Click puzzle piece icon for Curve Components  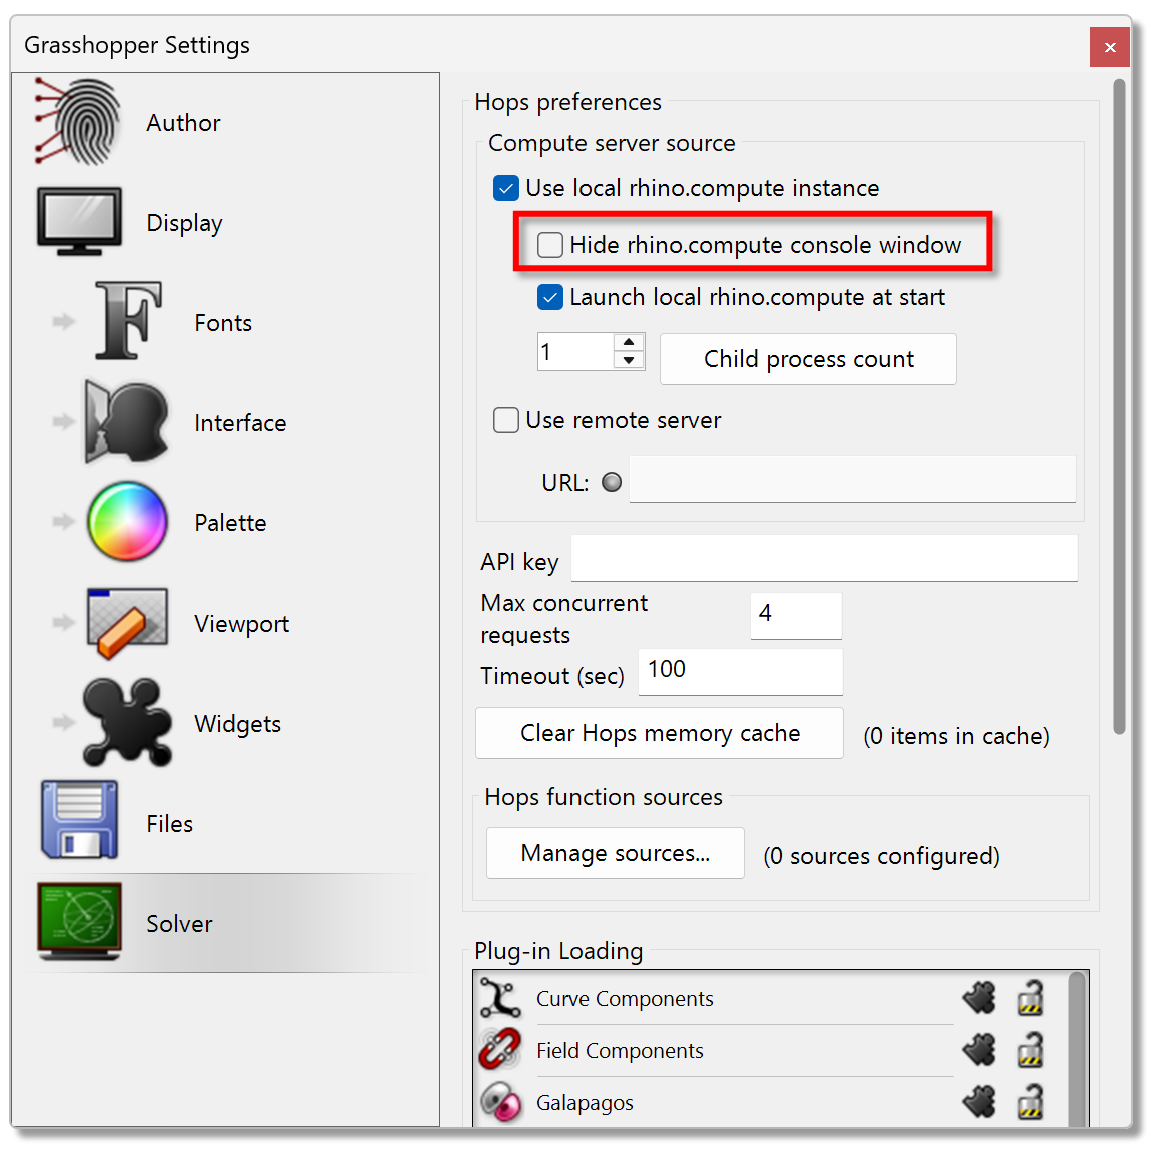[979, 998]
